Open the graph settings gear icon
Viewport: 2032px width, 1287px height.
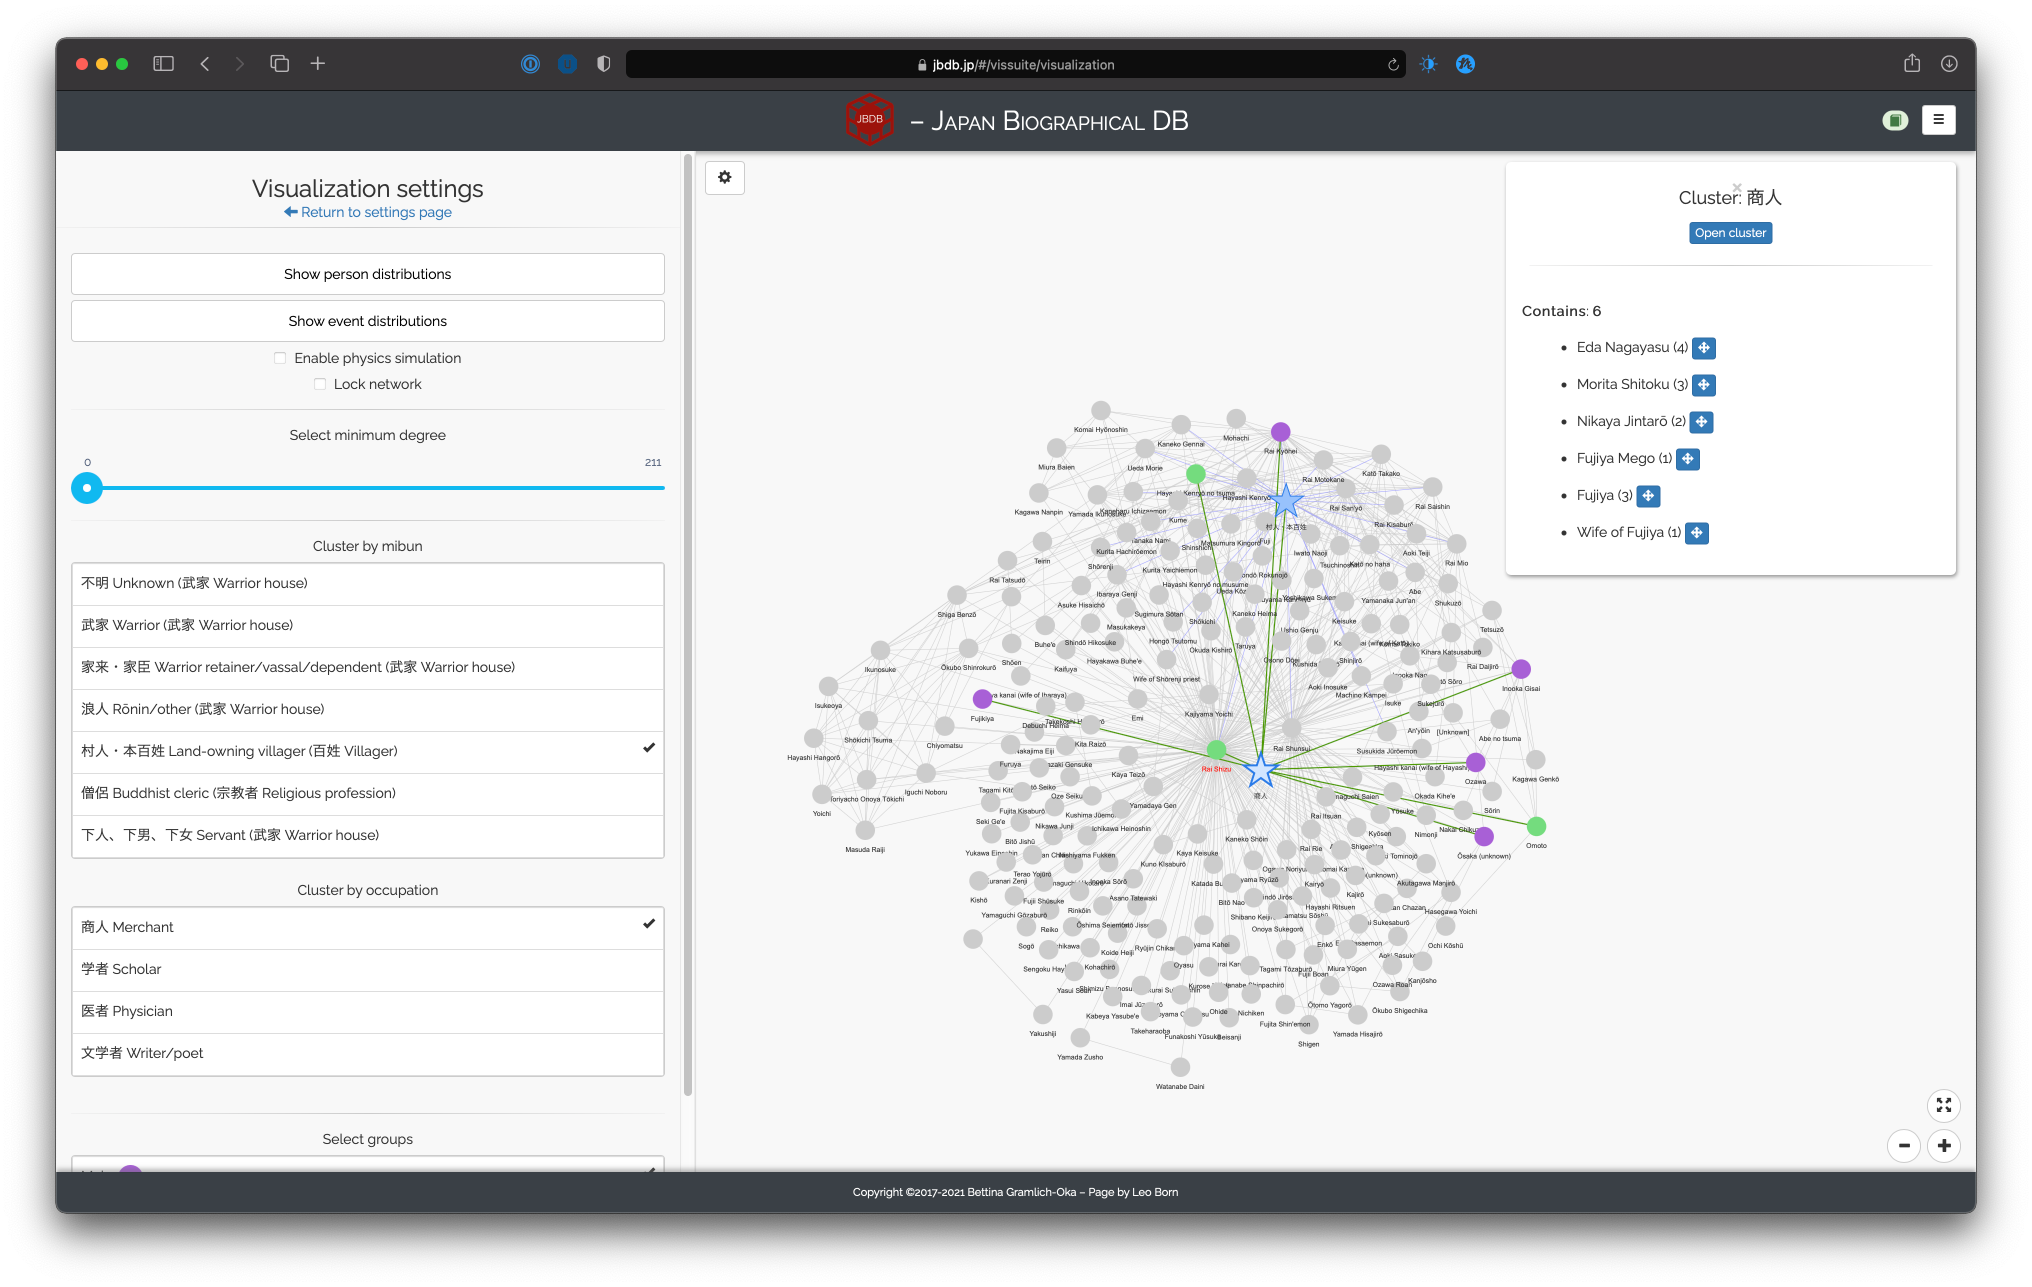pyautogui.click(x=724, y=178)
